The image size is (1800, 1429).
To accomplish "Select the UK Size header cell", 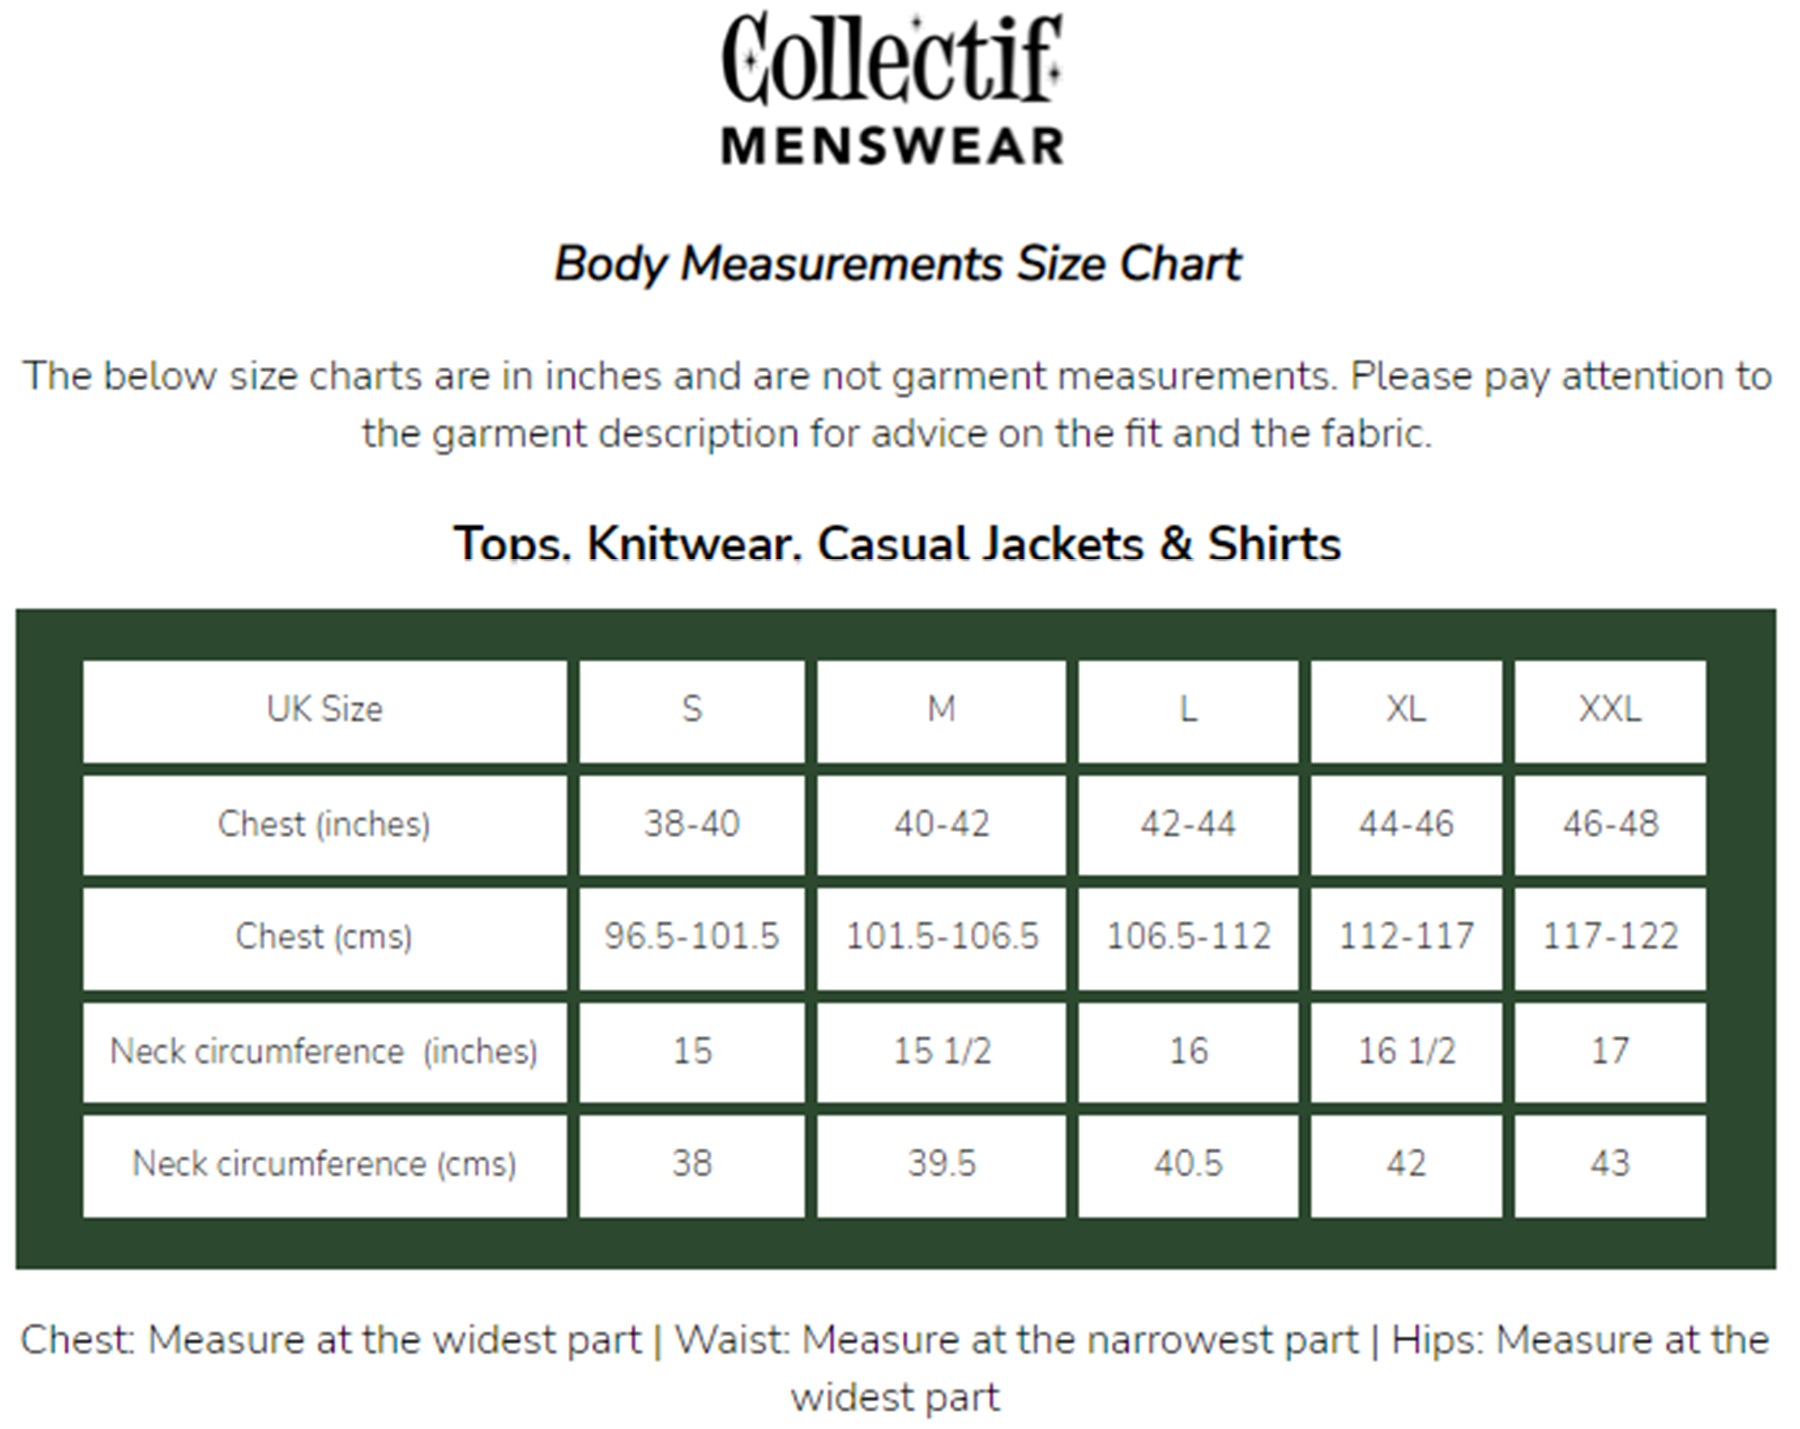I will pyautogui.click(x=325, y=711).
